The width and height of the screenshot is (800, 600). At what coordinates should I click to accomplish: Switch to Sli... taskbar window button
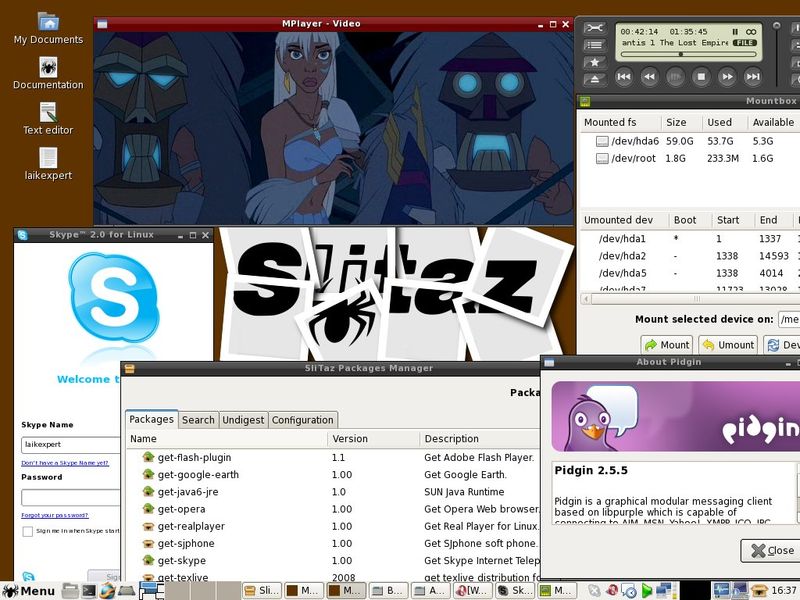click(x=262, y=591)
